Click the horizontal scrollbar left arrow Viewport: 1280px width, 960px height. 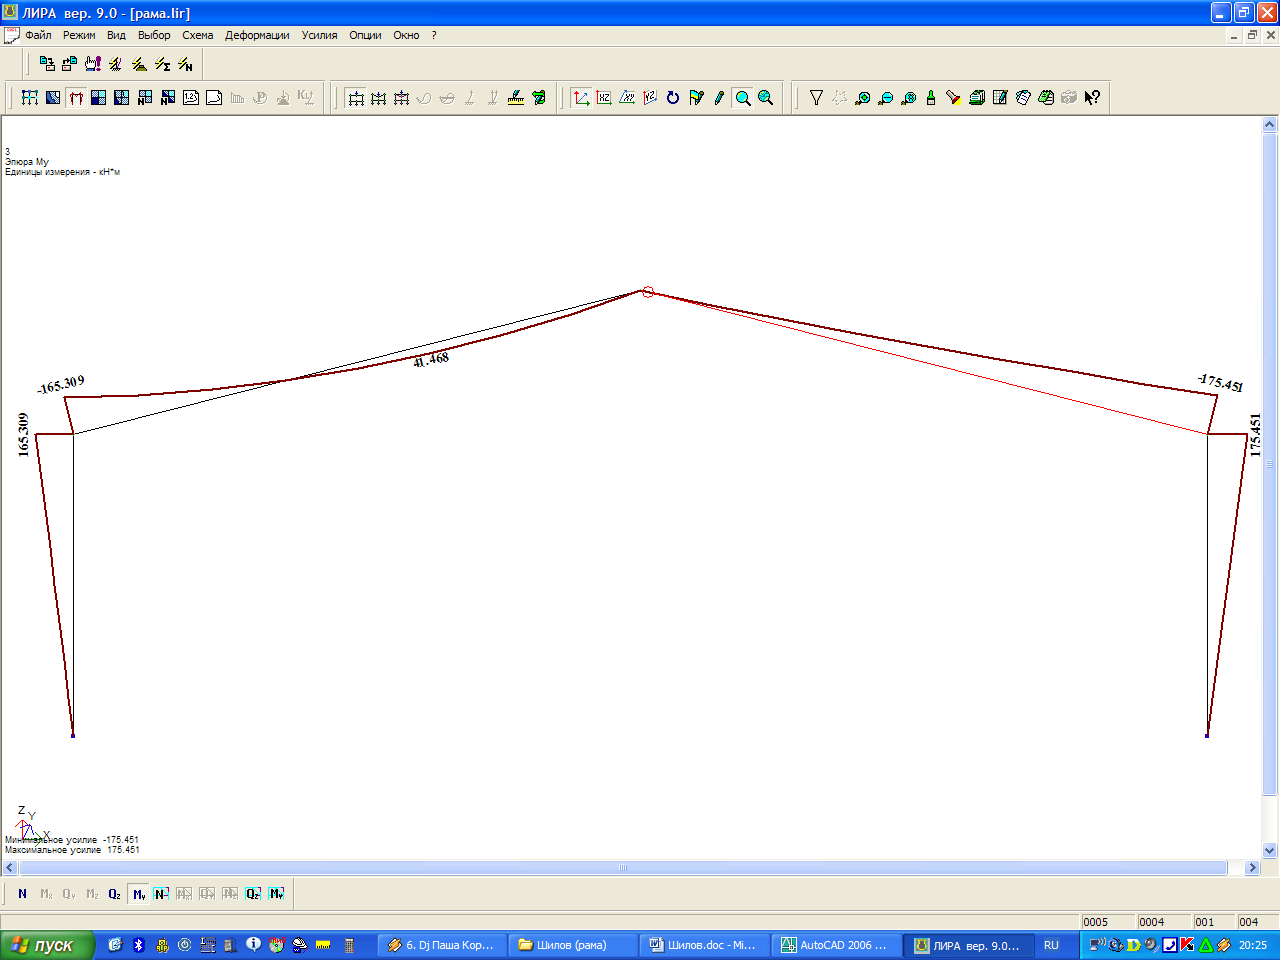(10, 868)
